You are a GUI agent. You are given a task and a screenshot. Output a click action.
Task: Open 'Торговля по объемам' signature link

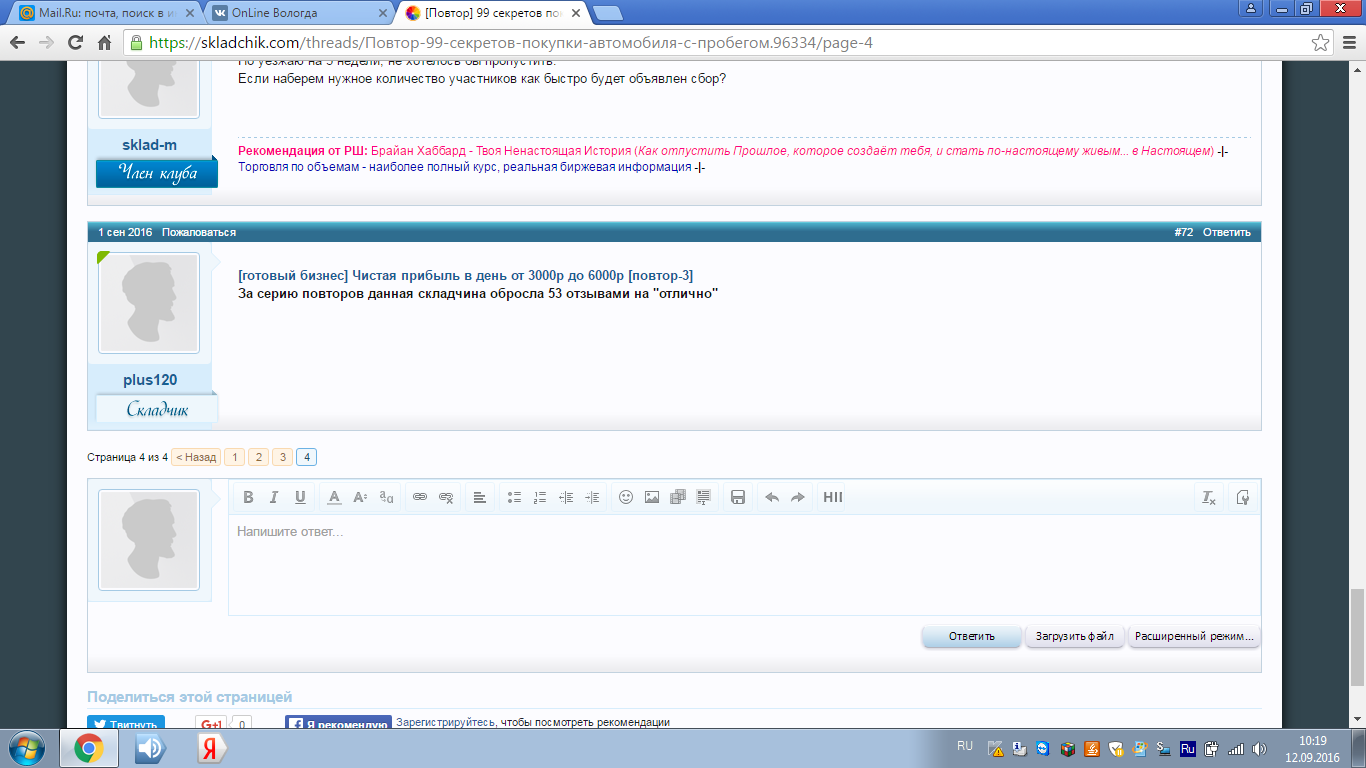(464, 167)
